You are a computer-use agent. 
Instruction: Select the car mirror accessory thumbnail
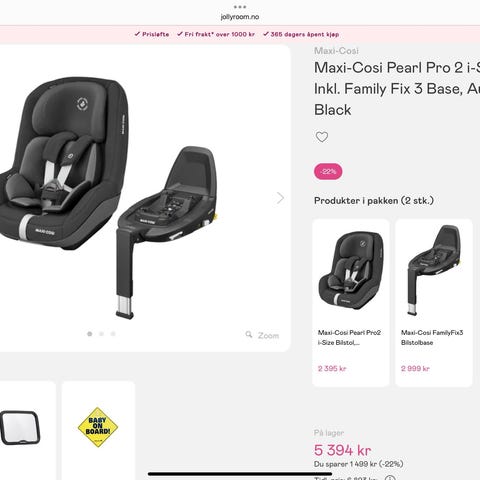pos(21,427)
